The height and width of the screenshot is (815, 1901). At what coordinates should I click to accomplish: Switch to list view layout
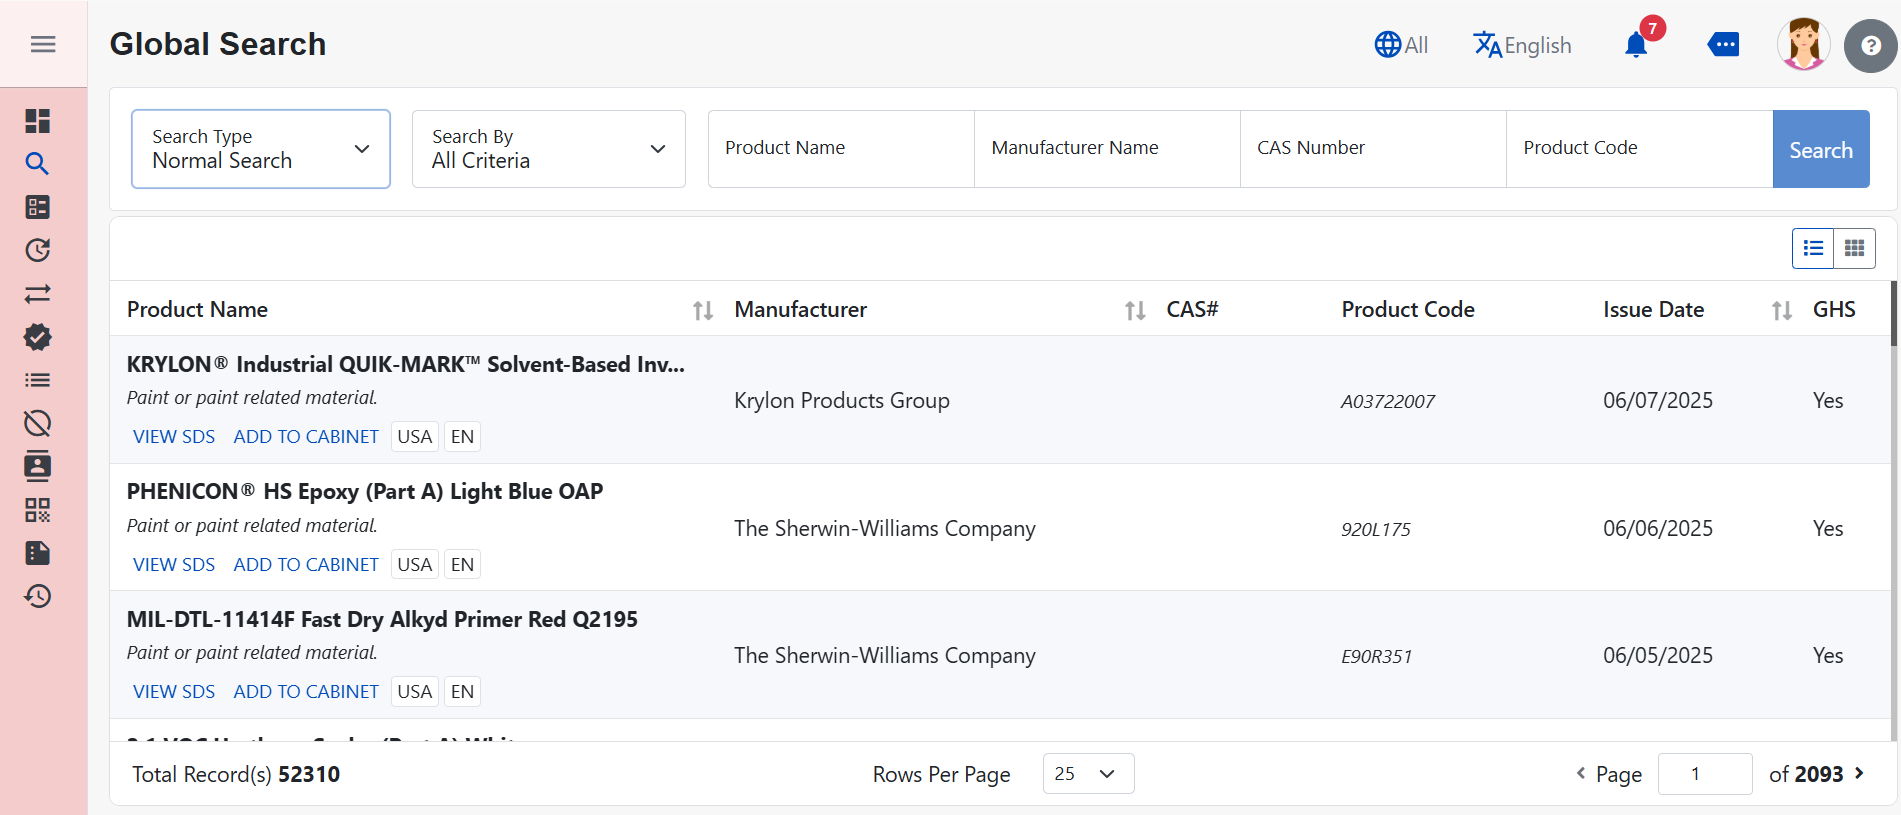click(1813, 248)
